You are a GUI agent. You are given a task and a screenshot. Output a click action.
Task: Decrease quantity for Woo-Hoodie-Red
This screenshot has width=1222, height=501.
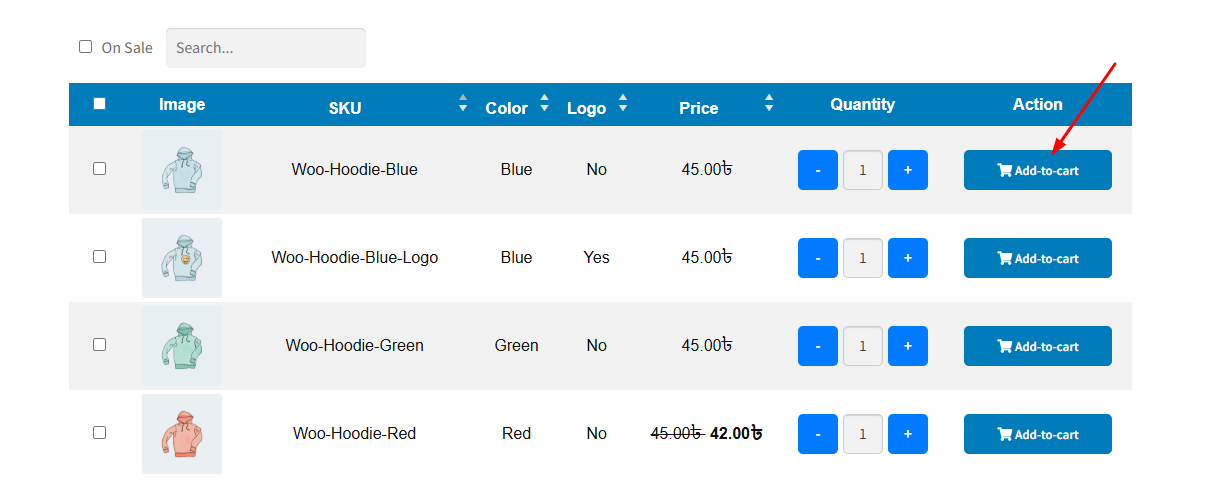click(817, 434)
